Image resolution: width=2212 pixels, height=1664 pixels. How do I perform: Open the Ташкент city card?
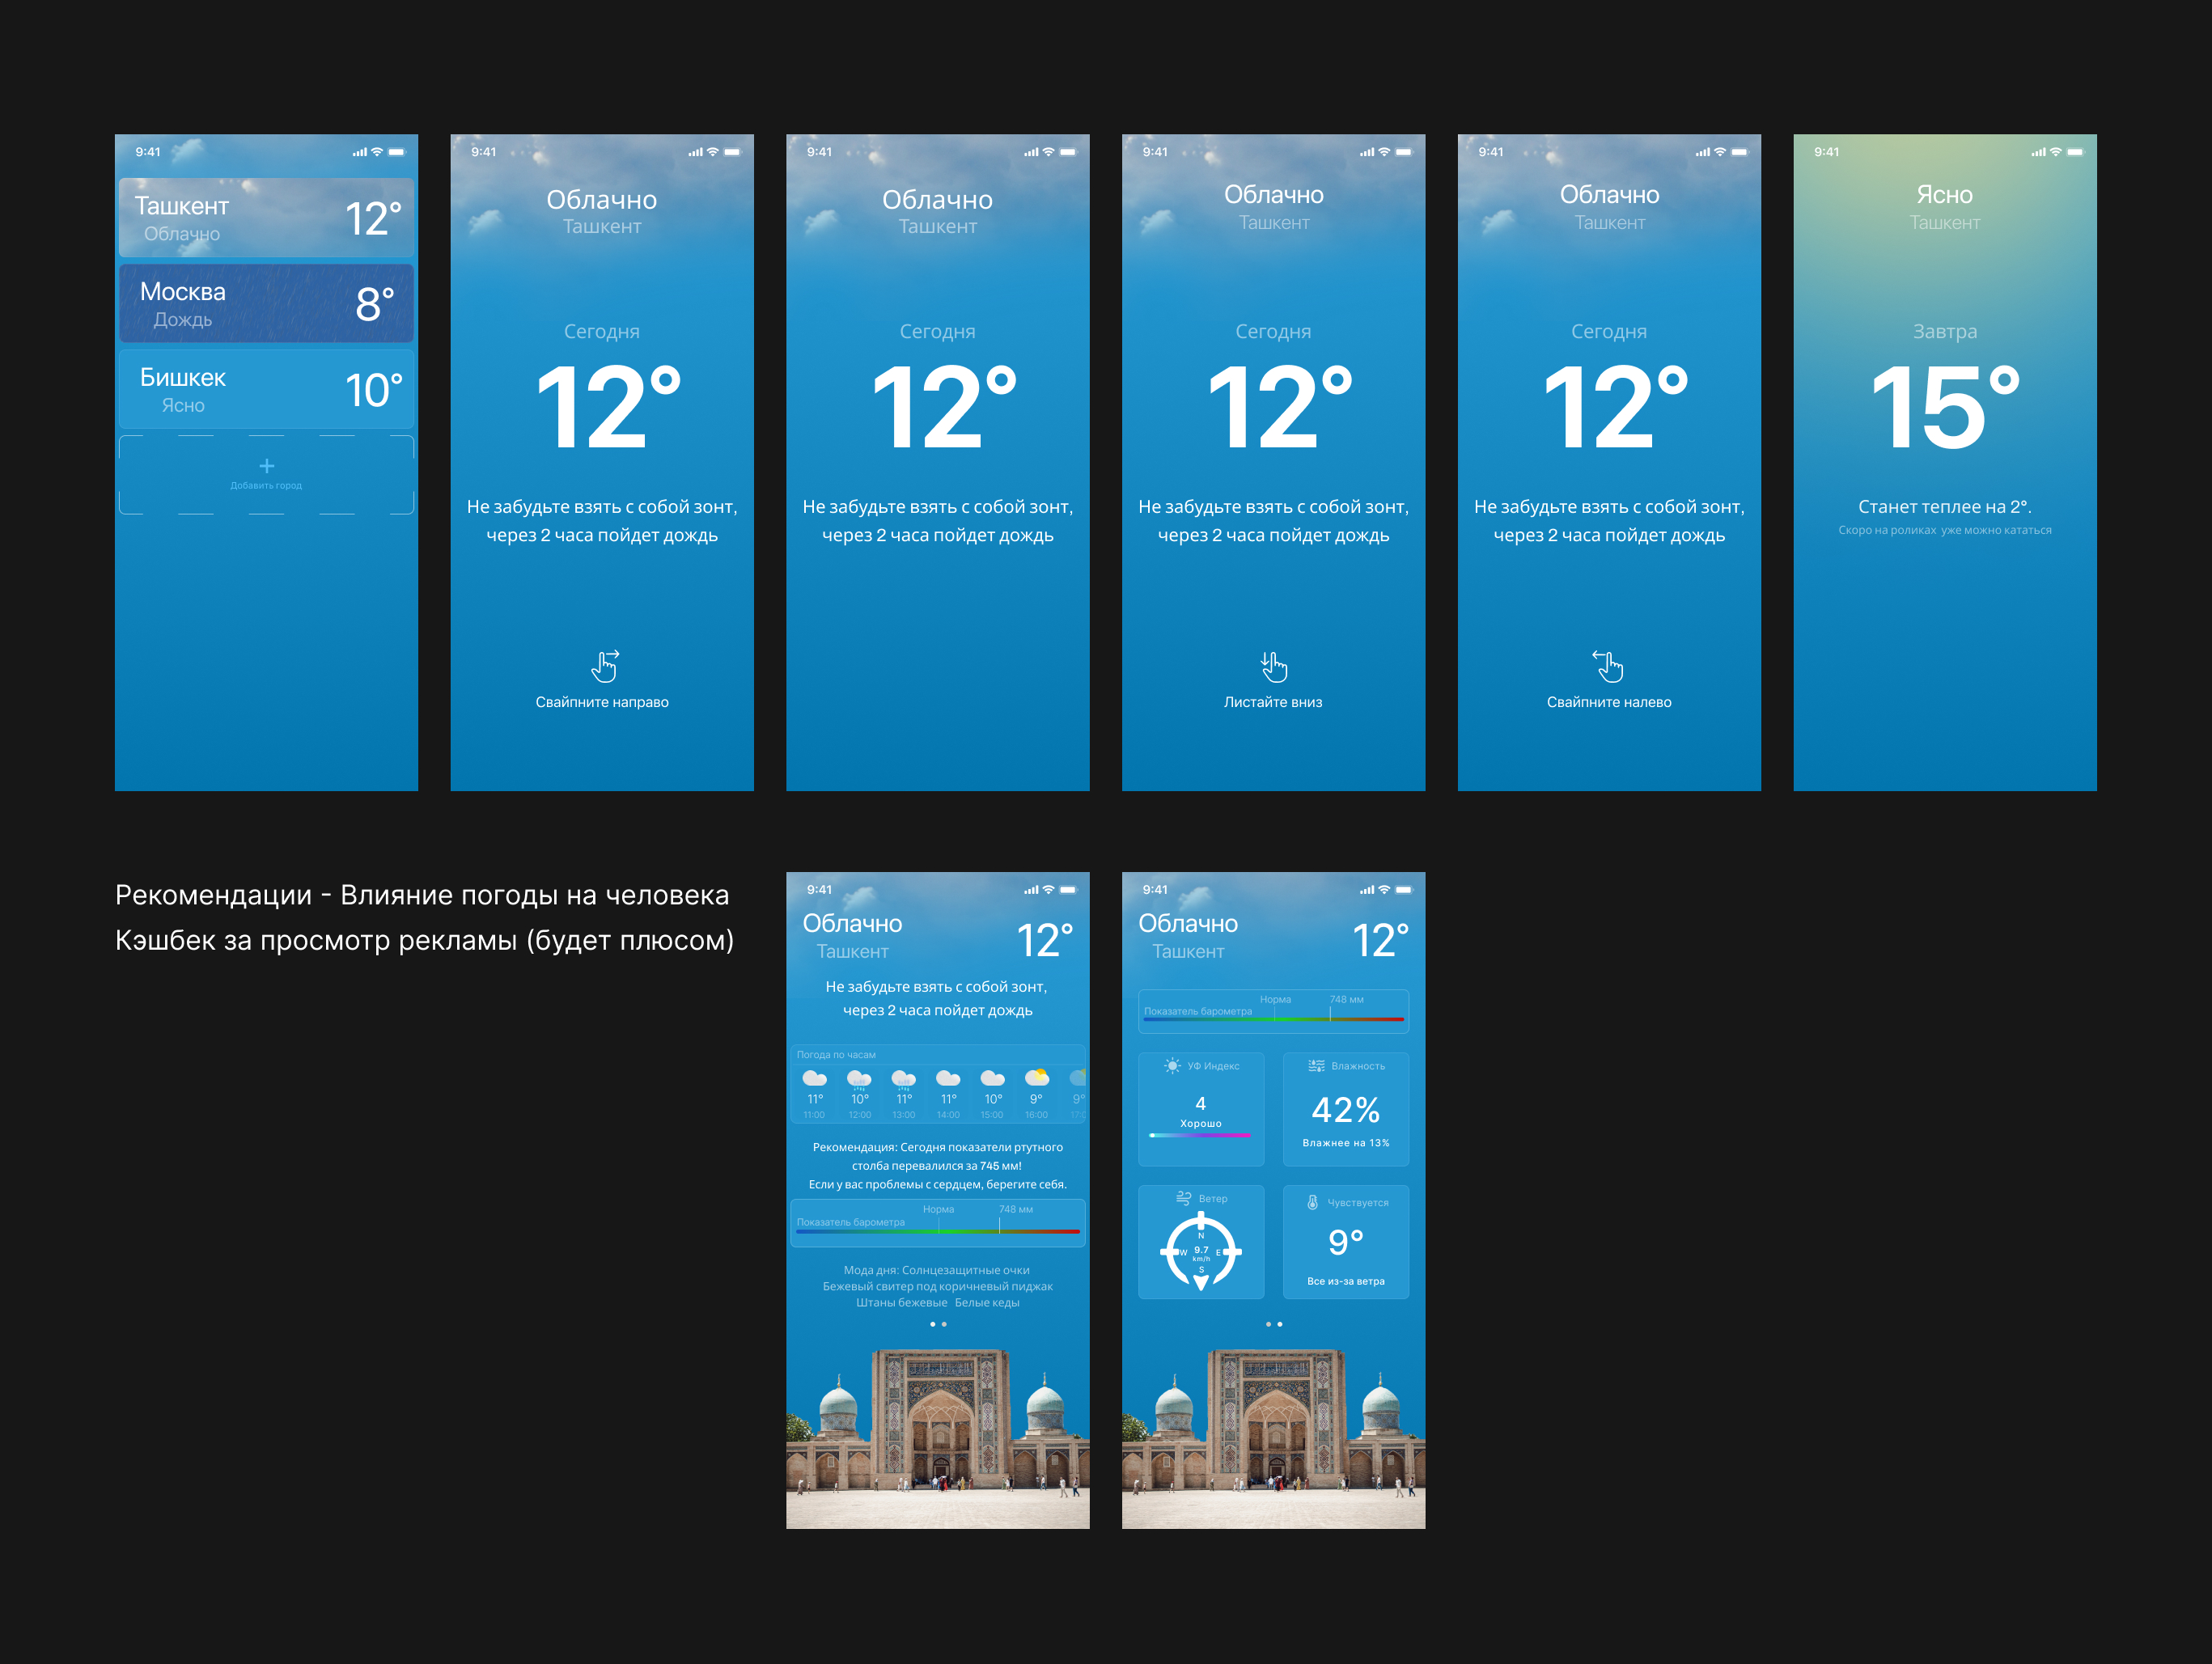click(266, 218)
